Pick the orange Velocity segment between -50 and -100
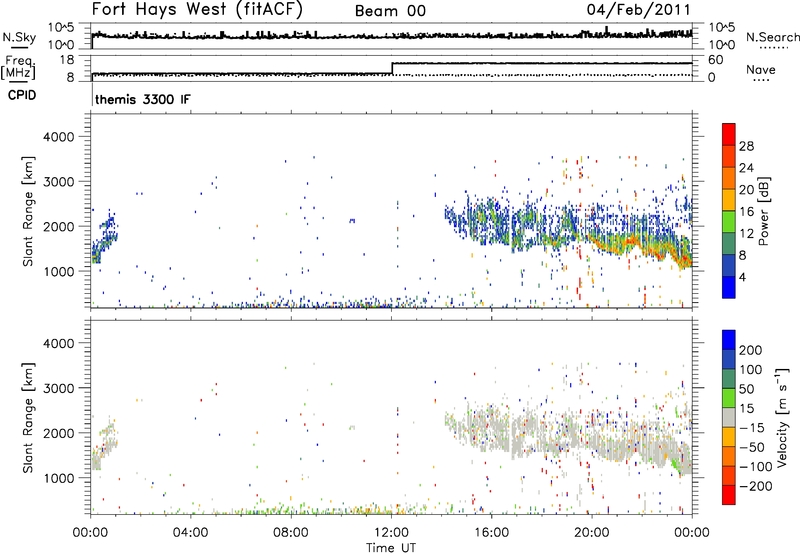The width and height of the screenshot is (800, 554). click(729, 457)
